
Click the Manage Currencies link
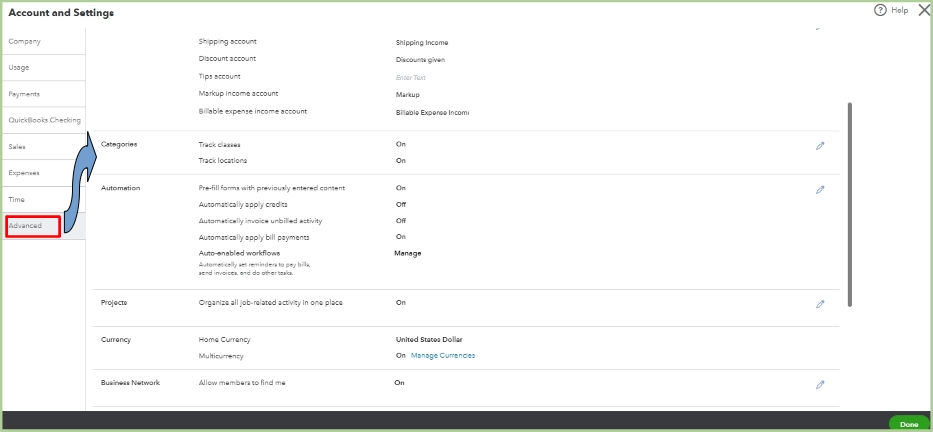pos(442,356)
